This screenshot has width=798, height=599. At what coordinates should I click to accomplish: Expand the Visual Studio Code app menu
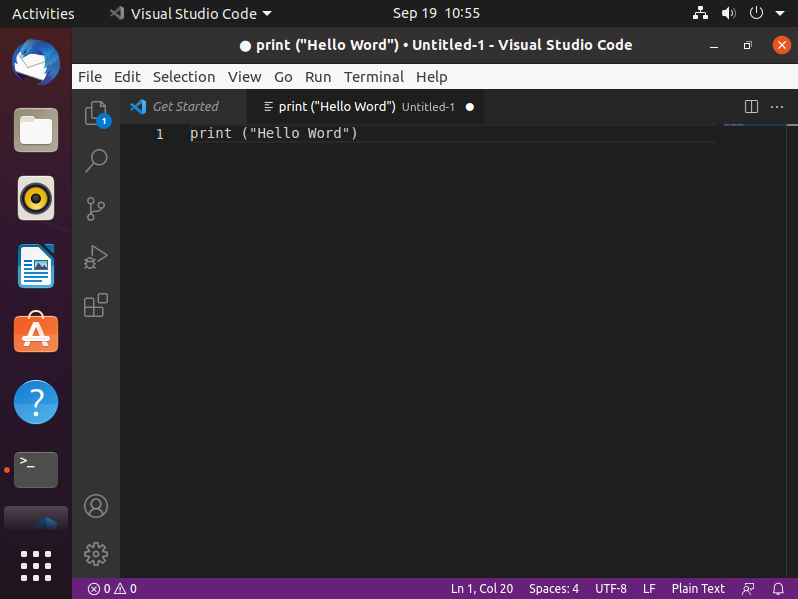coord(191,13)
